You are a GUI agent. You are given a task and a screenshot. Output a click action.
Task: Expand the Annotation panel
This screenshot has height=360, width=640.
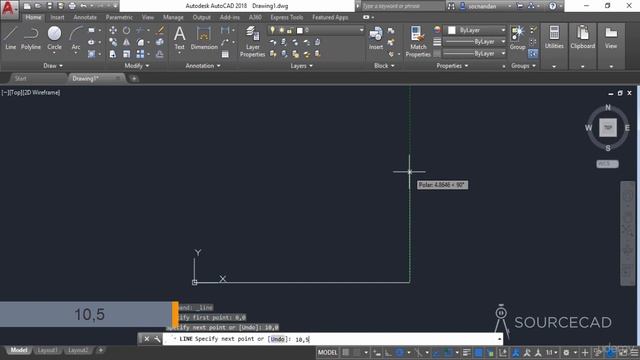[x=203, y=66]
